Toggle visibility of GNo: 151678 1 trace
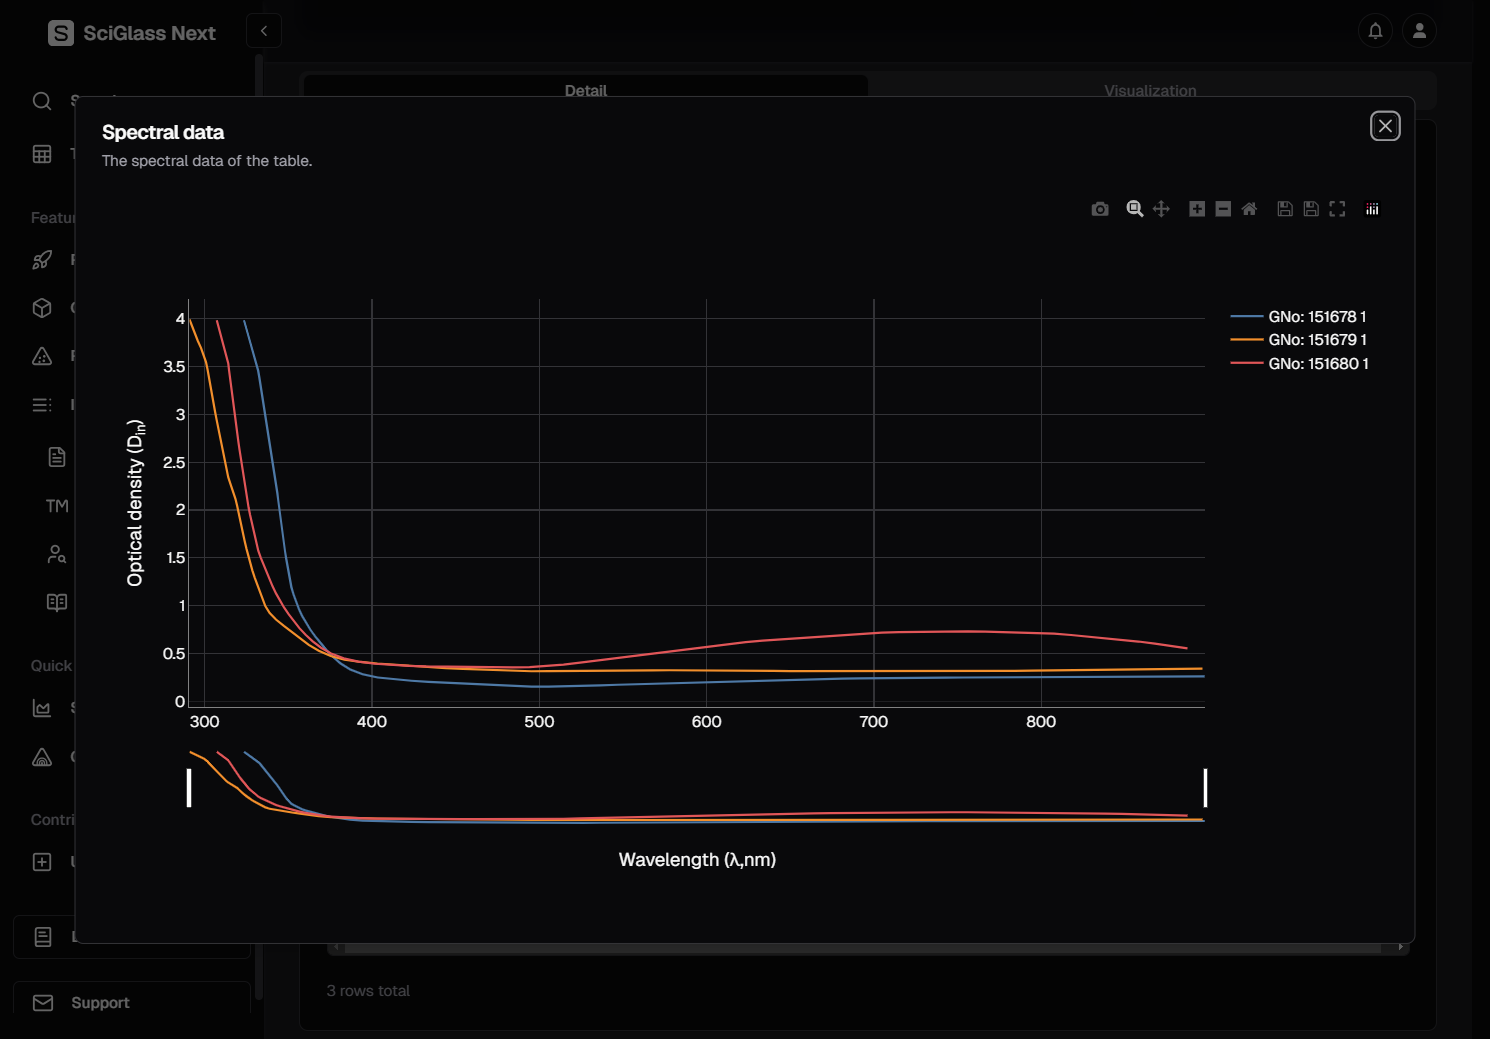 pyautogui.click(x=1316, y=317)
